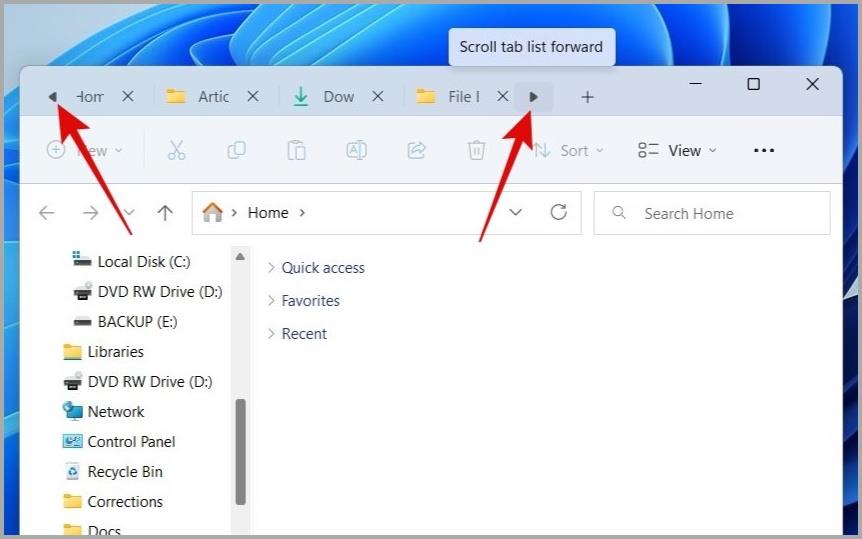Viewport: 862px width, 539px height.
Task: Open Recycle Bin from sidebar
Action: (x=125, y=472)
